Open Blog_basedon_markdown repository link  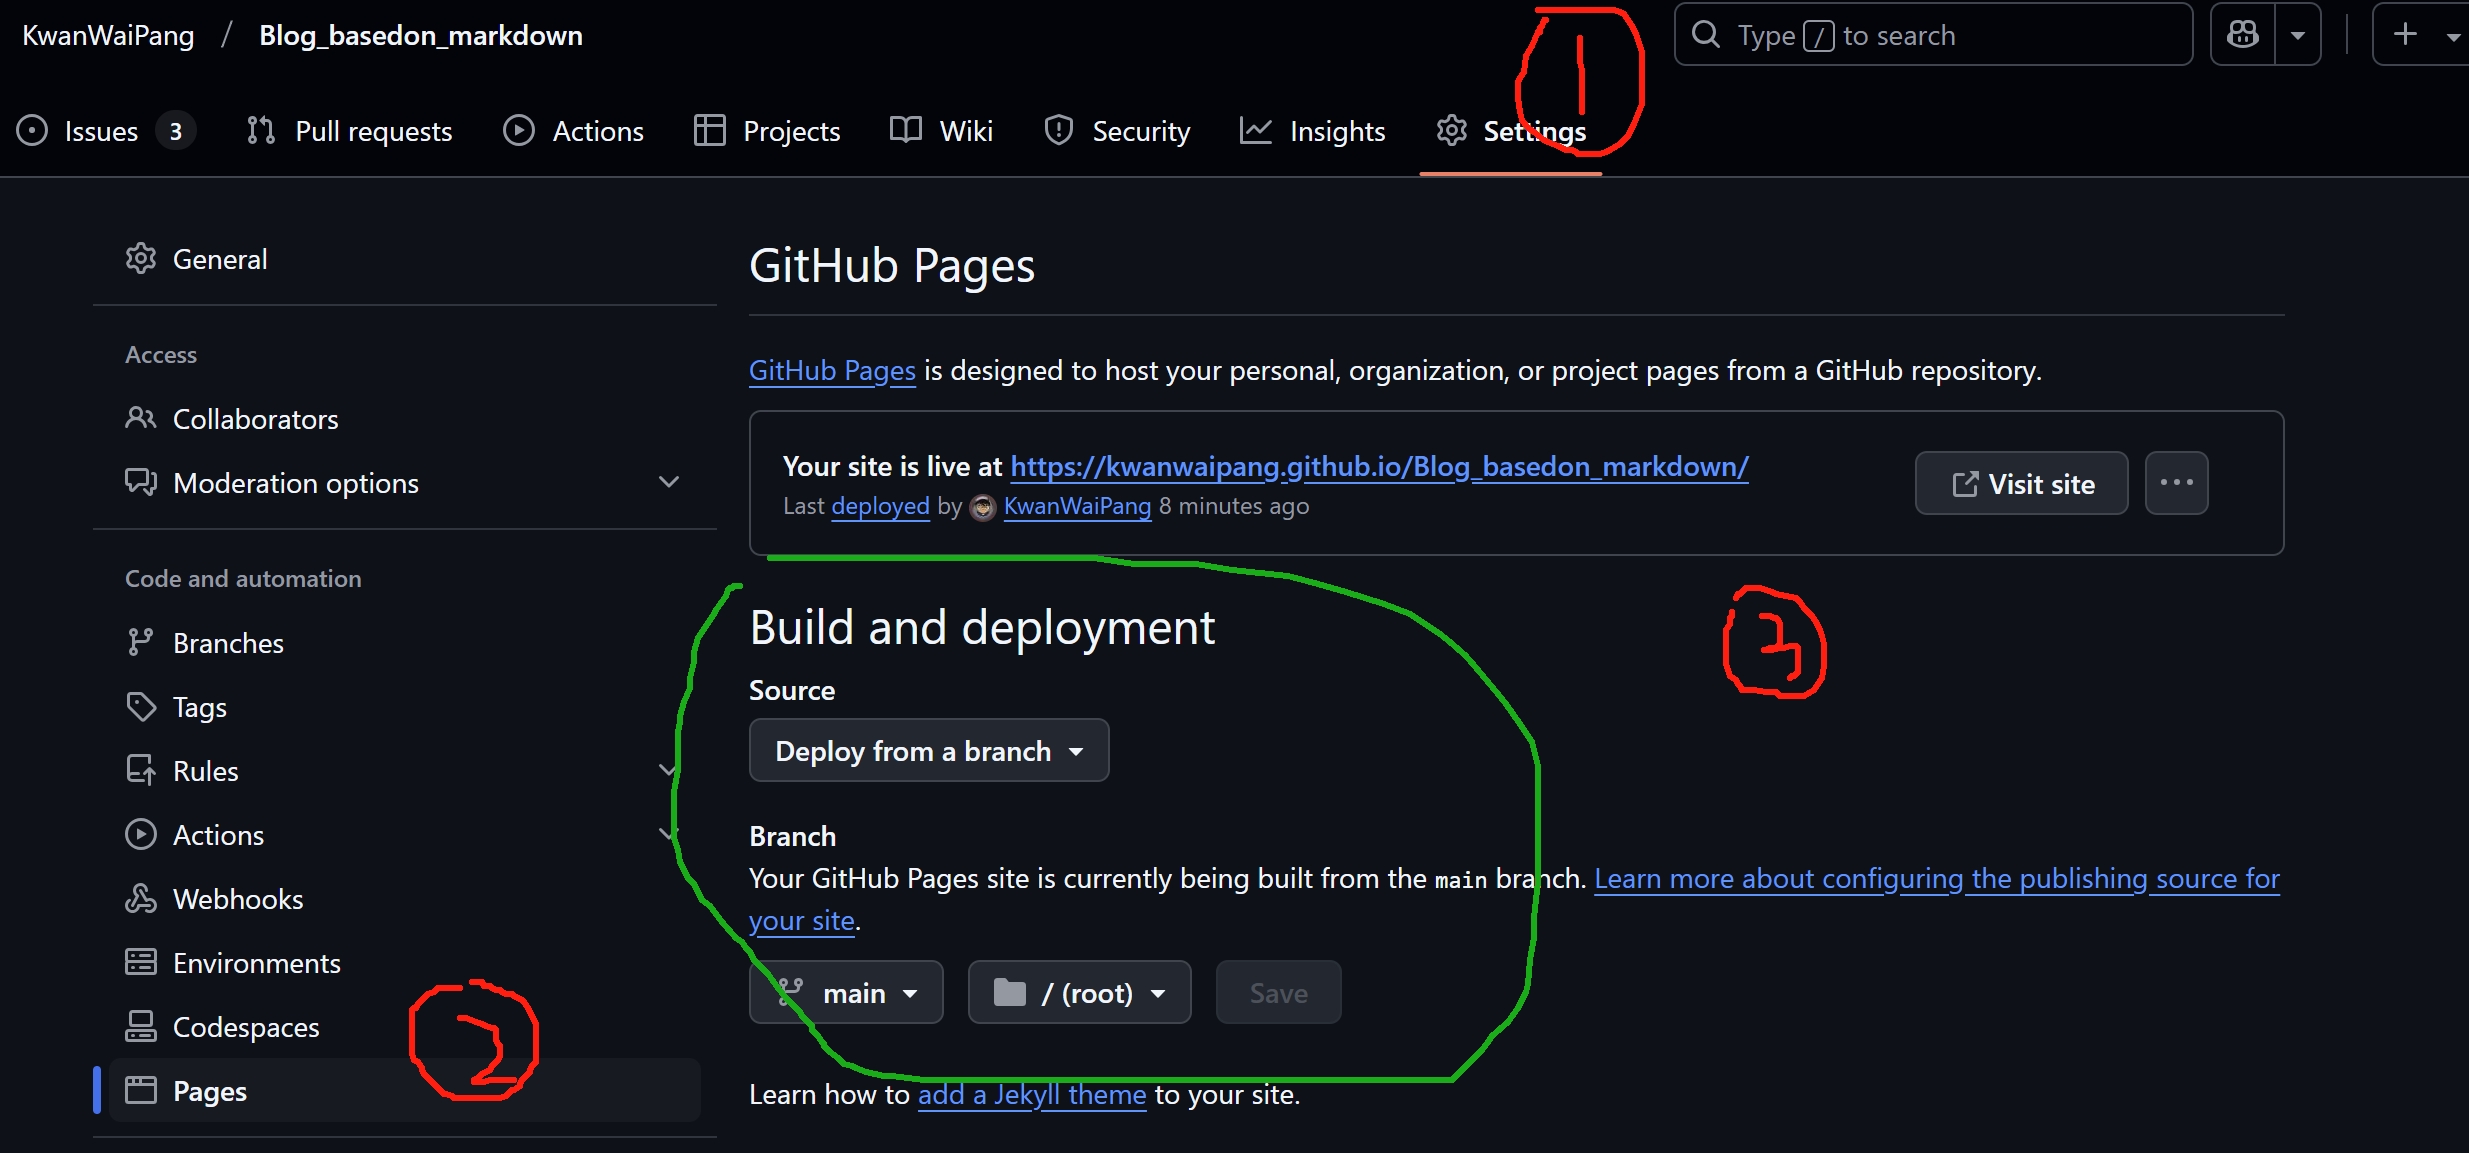421,35
